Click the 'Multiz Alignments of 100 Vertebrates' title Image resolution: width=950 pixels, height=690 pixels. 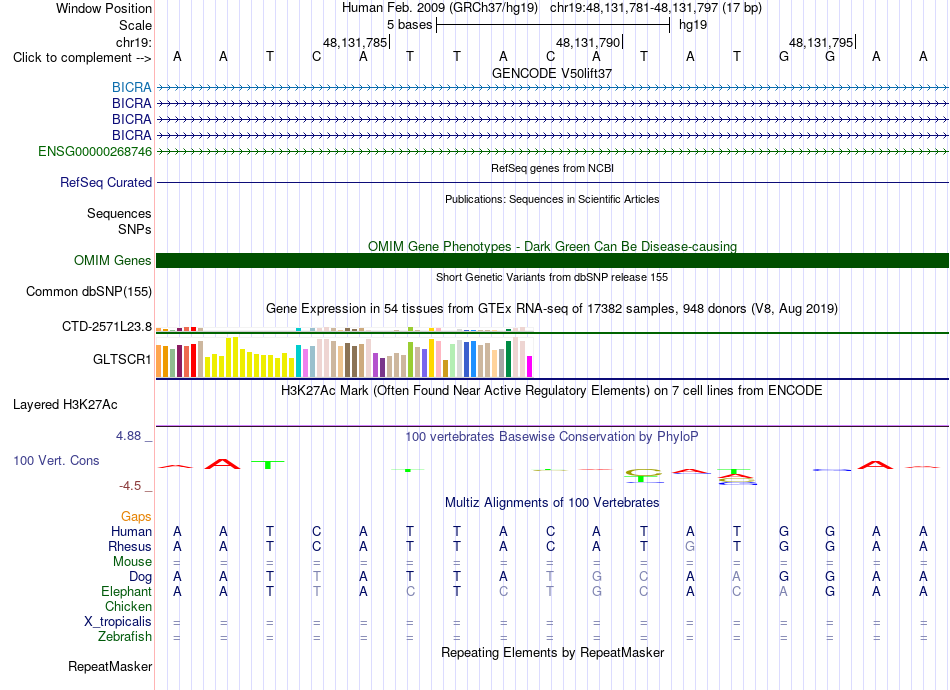coord(552,503)
